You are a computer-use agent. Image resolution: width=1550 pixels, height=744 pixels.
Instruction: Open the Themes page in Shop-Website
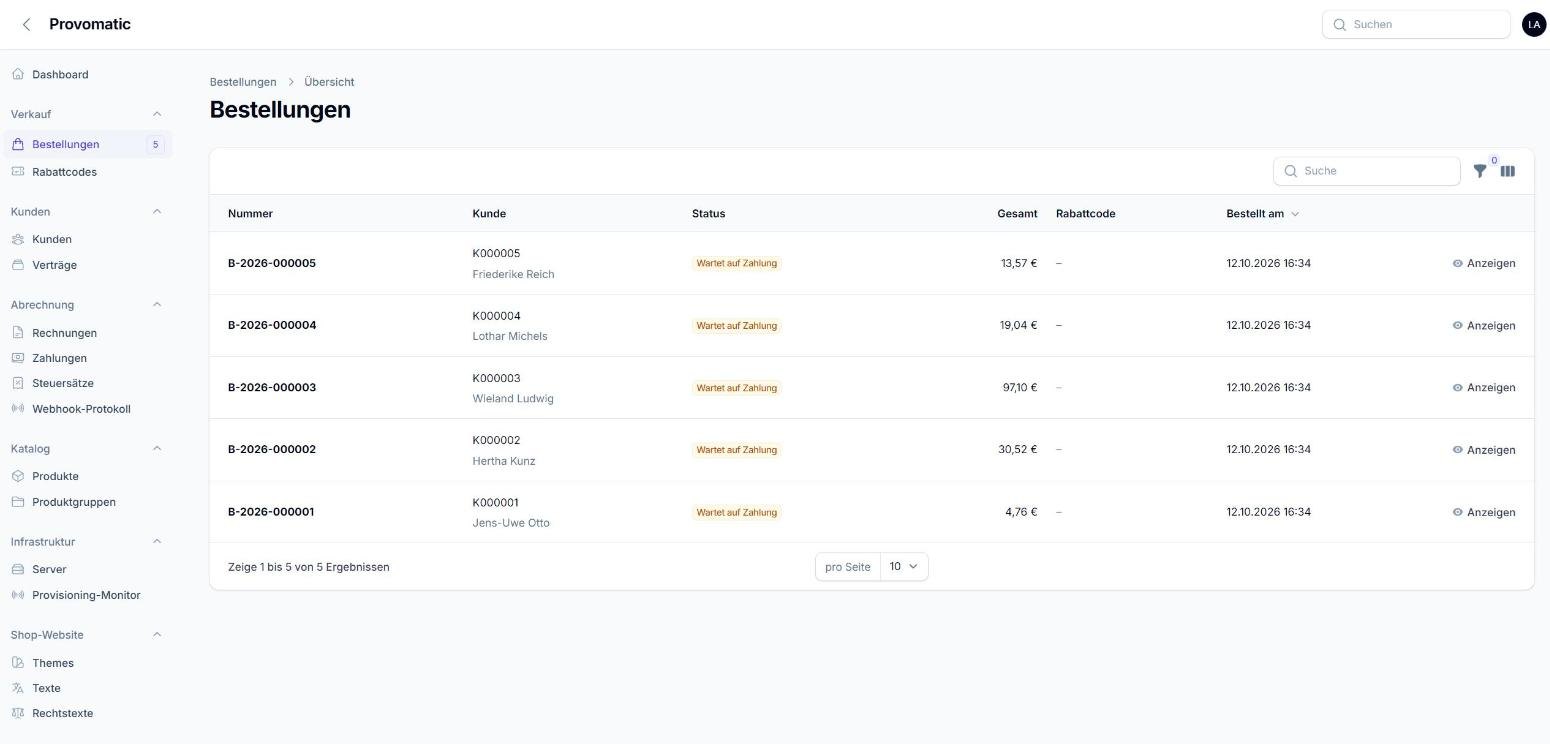click(53, 663)
